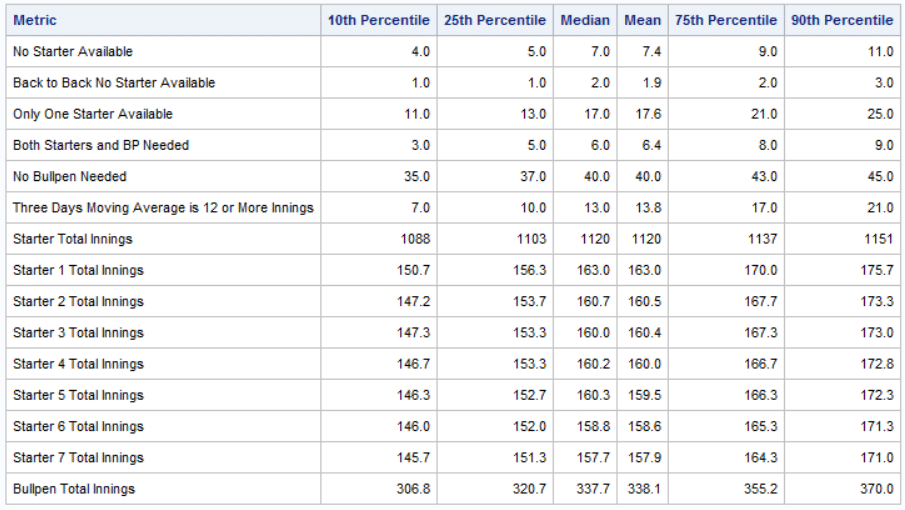The width and height of the screenshot is (905, 510).
Task: Select the Three Days Moving Average row label
Action: click(x=163, y=208)
